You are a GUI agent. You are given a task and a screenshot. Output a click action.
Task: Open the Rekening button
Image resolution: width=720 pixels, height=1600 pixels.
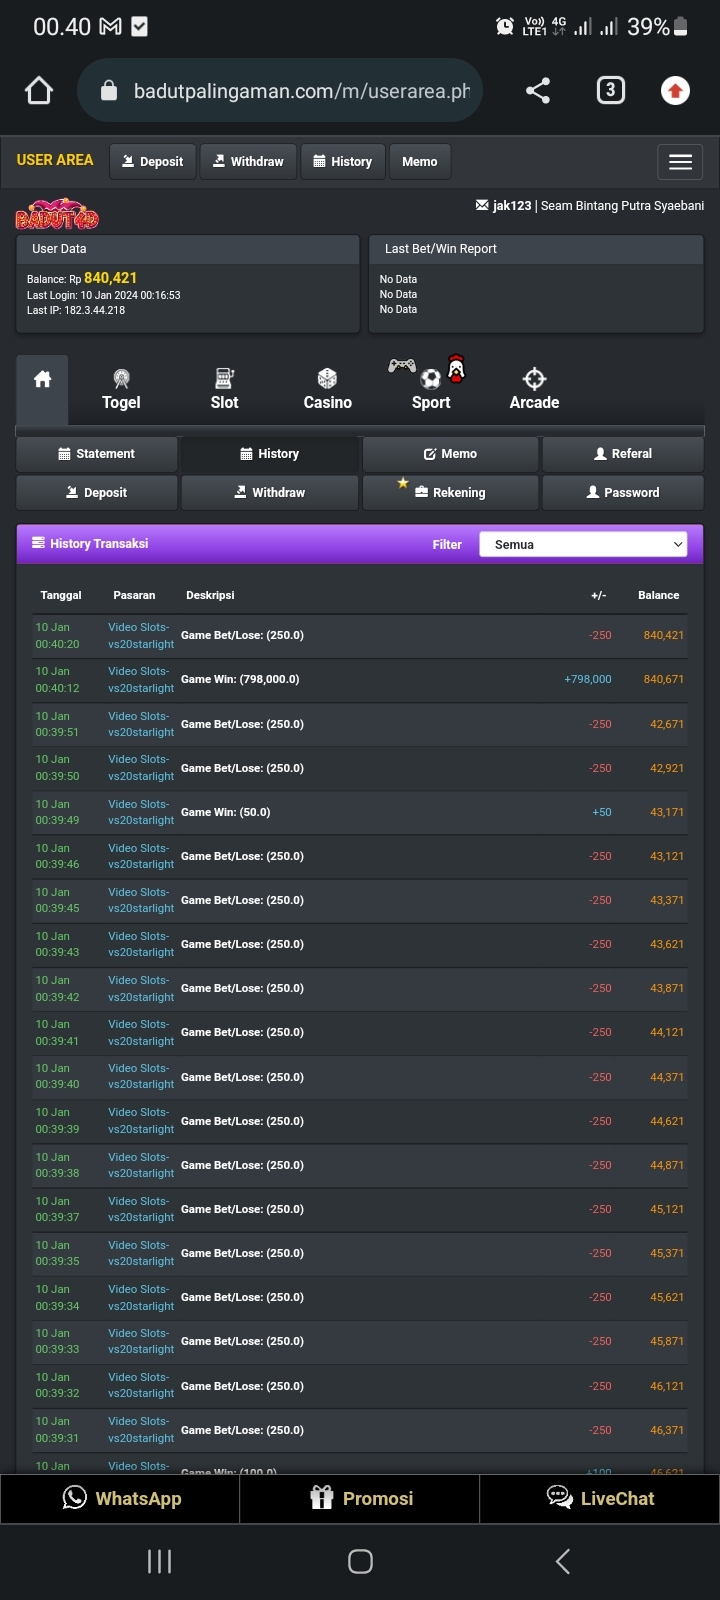click(x=450, y=493)
